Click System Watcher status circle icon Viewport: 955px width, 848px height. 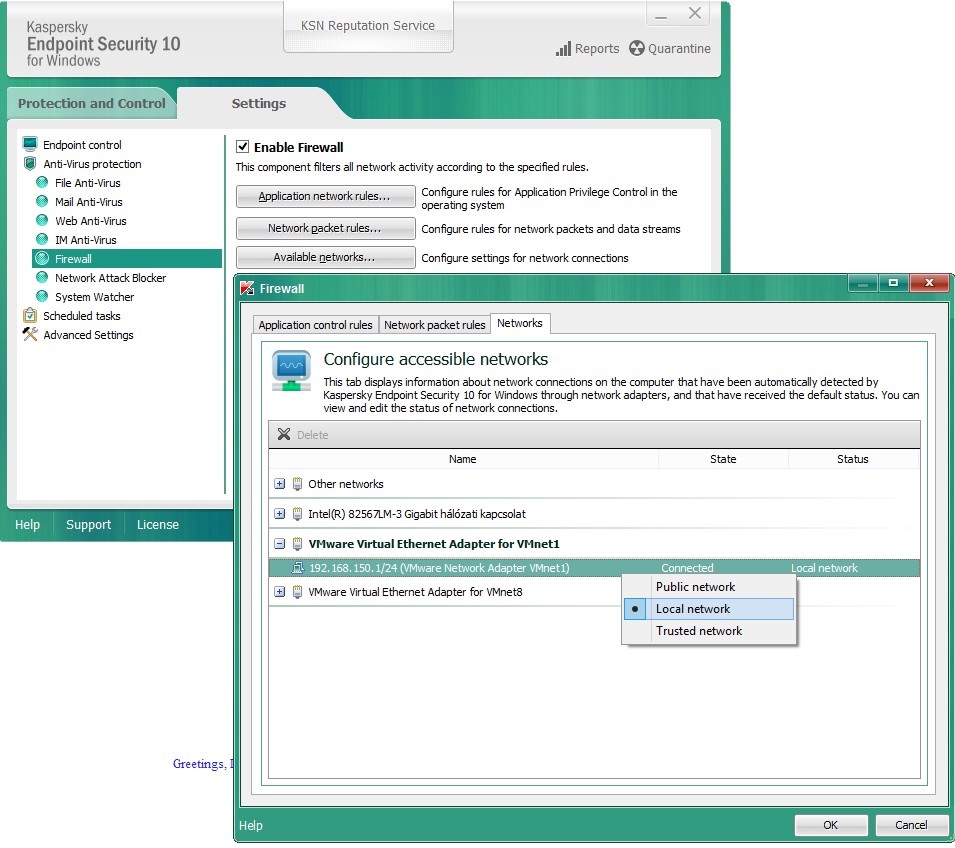[42, 296]
